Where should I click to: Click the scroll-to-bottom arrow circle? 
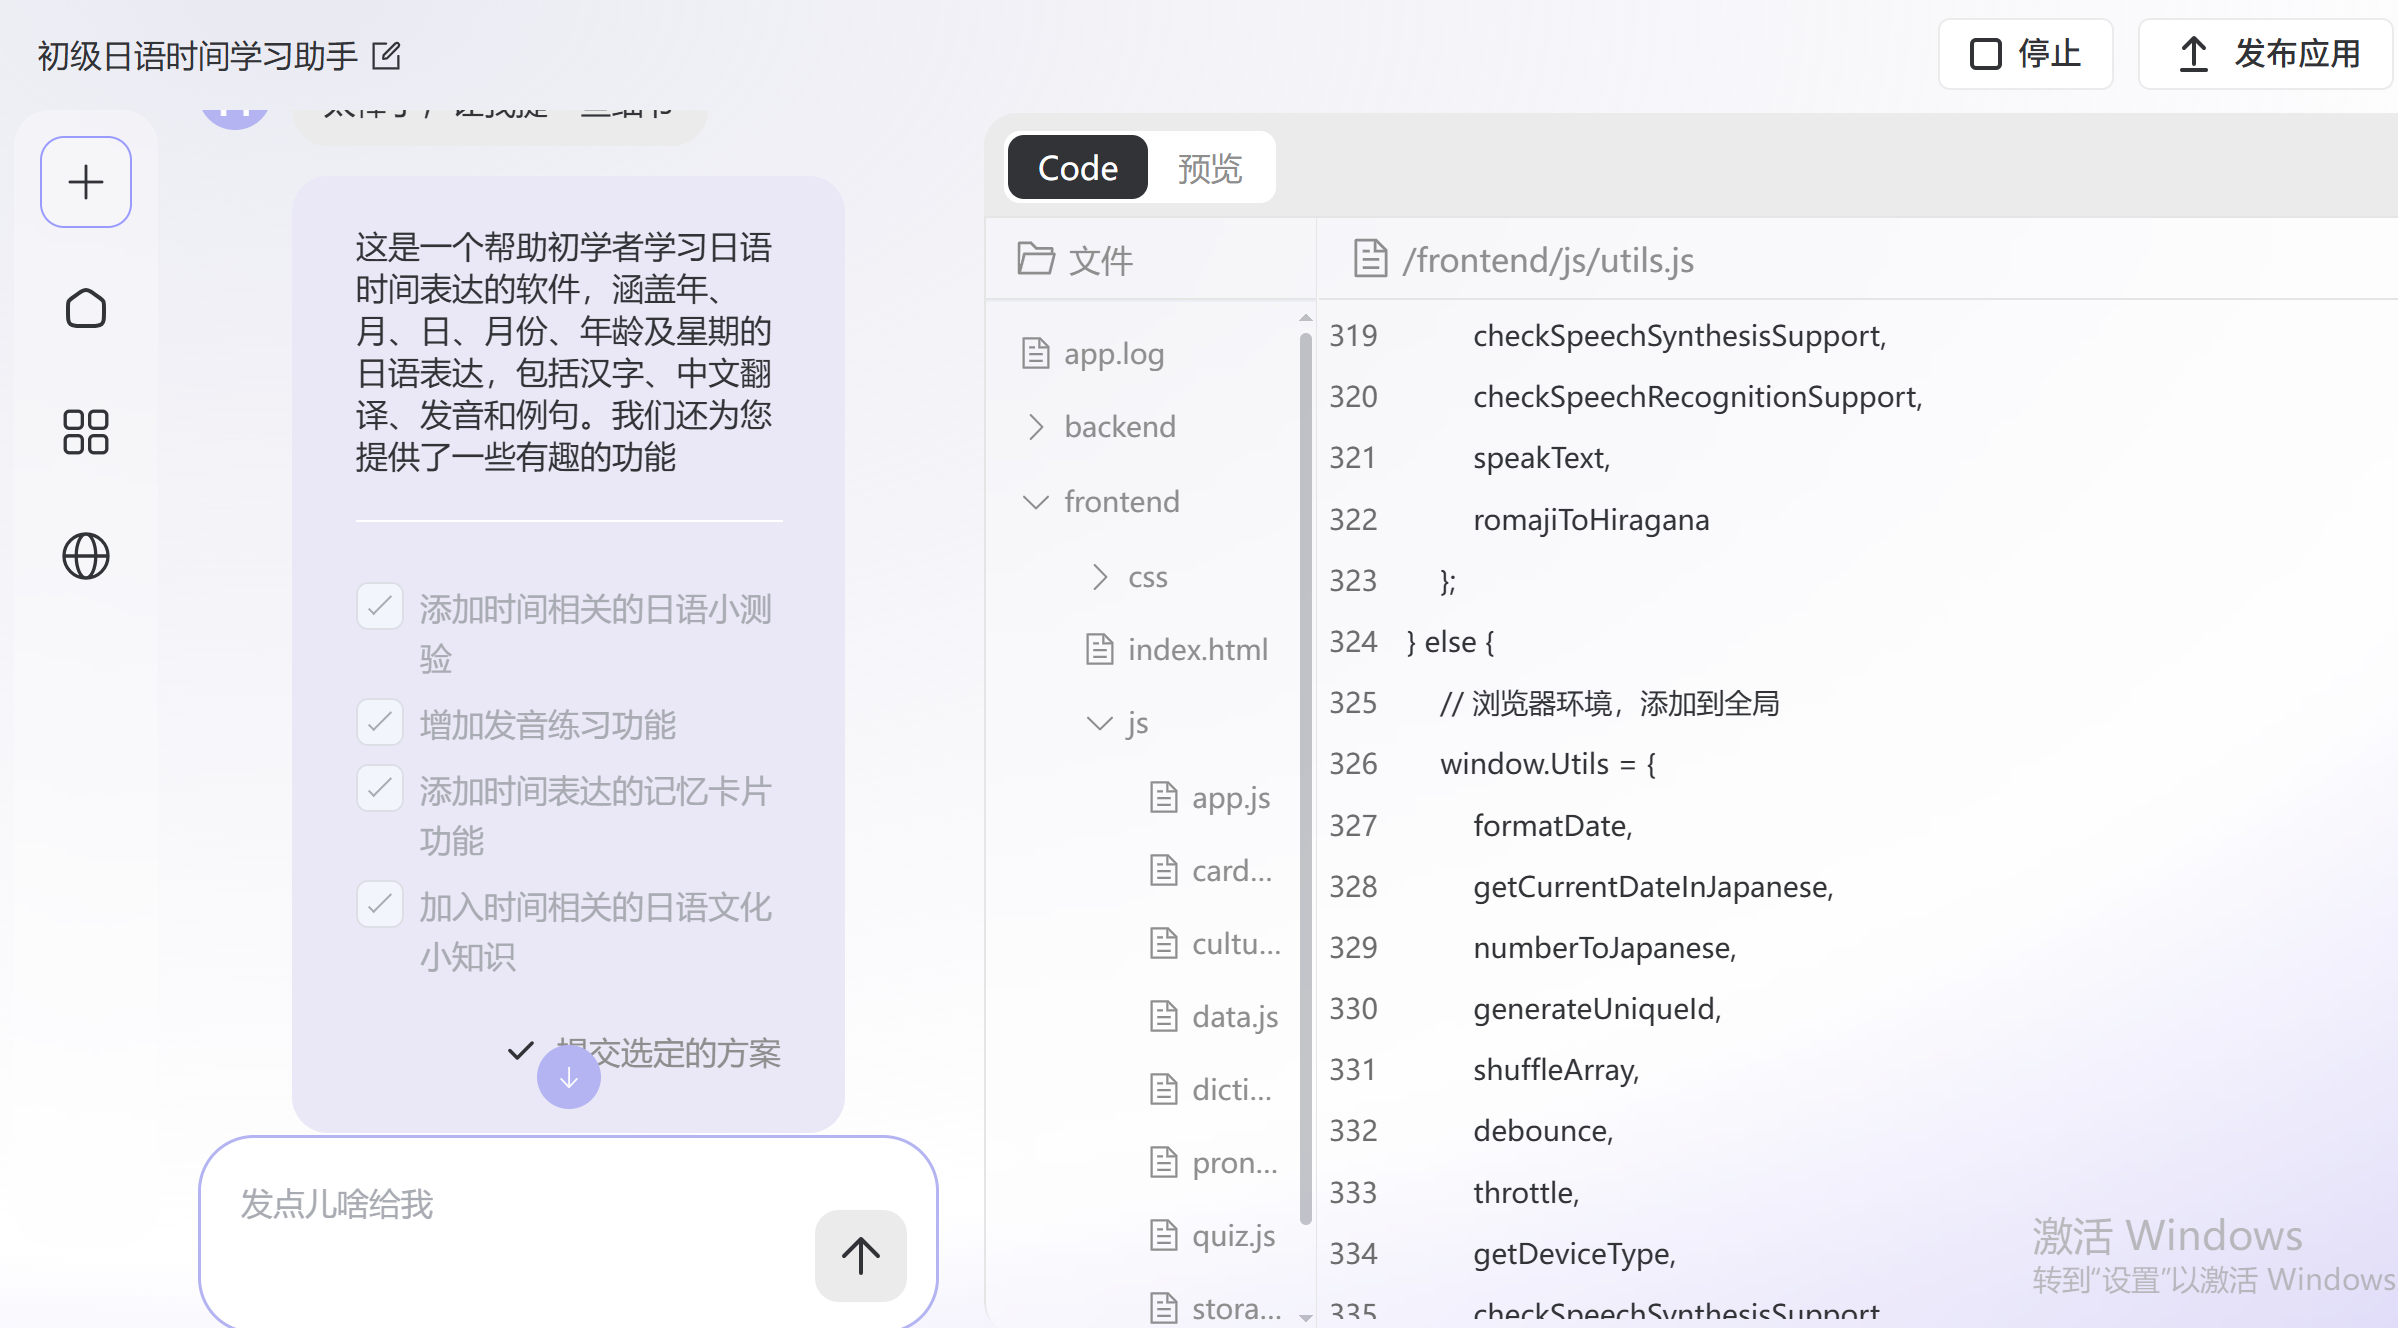pyautogui.click(x=568, y=1078)
